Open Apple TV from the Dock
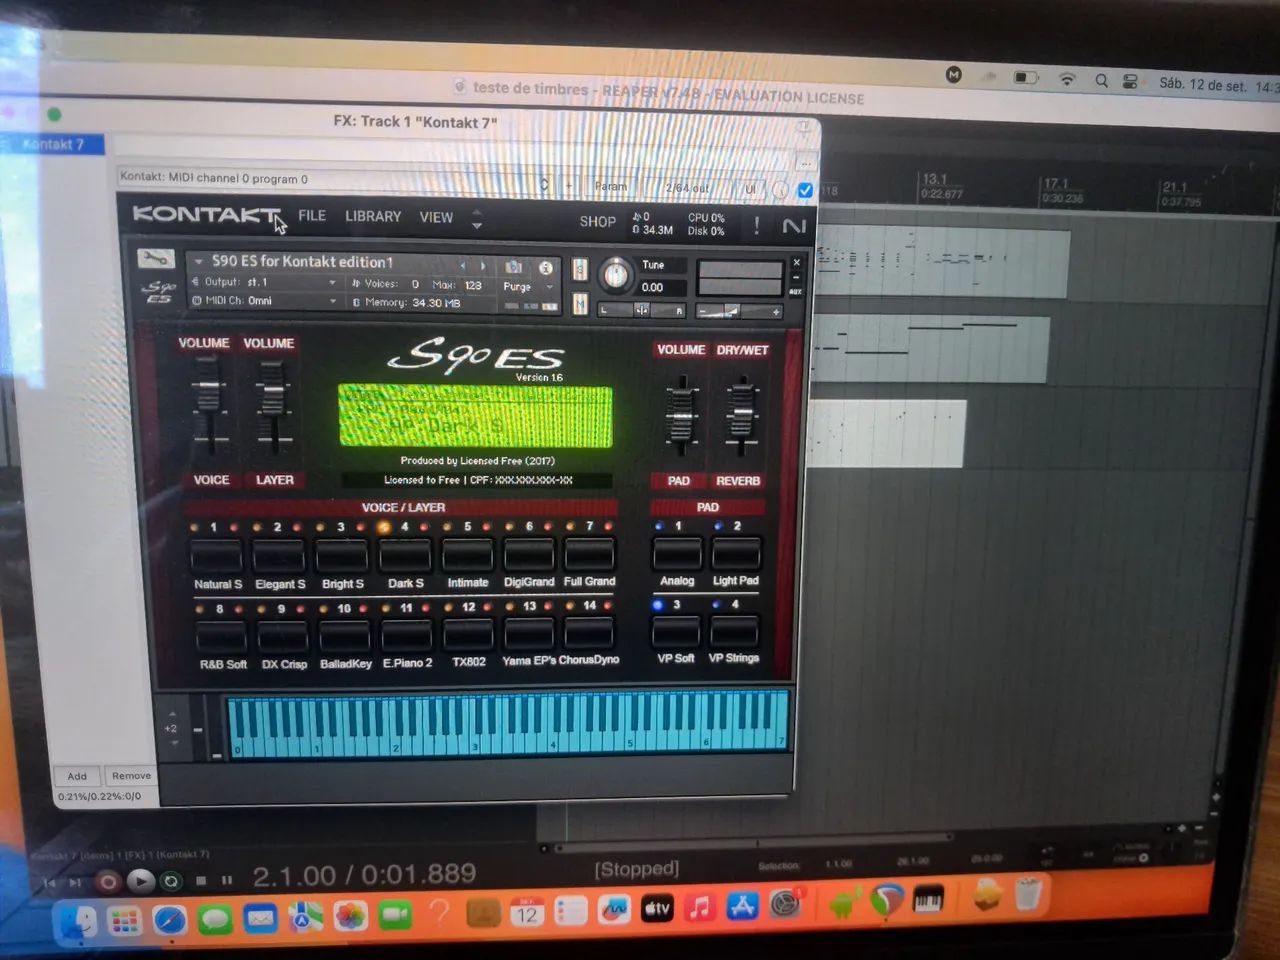Viewport: 1280px width, 960px height. [x=657, y=909]
